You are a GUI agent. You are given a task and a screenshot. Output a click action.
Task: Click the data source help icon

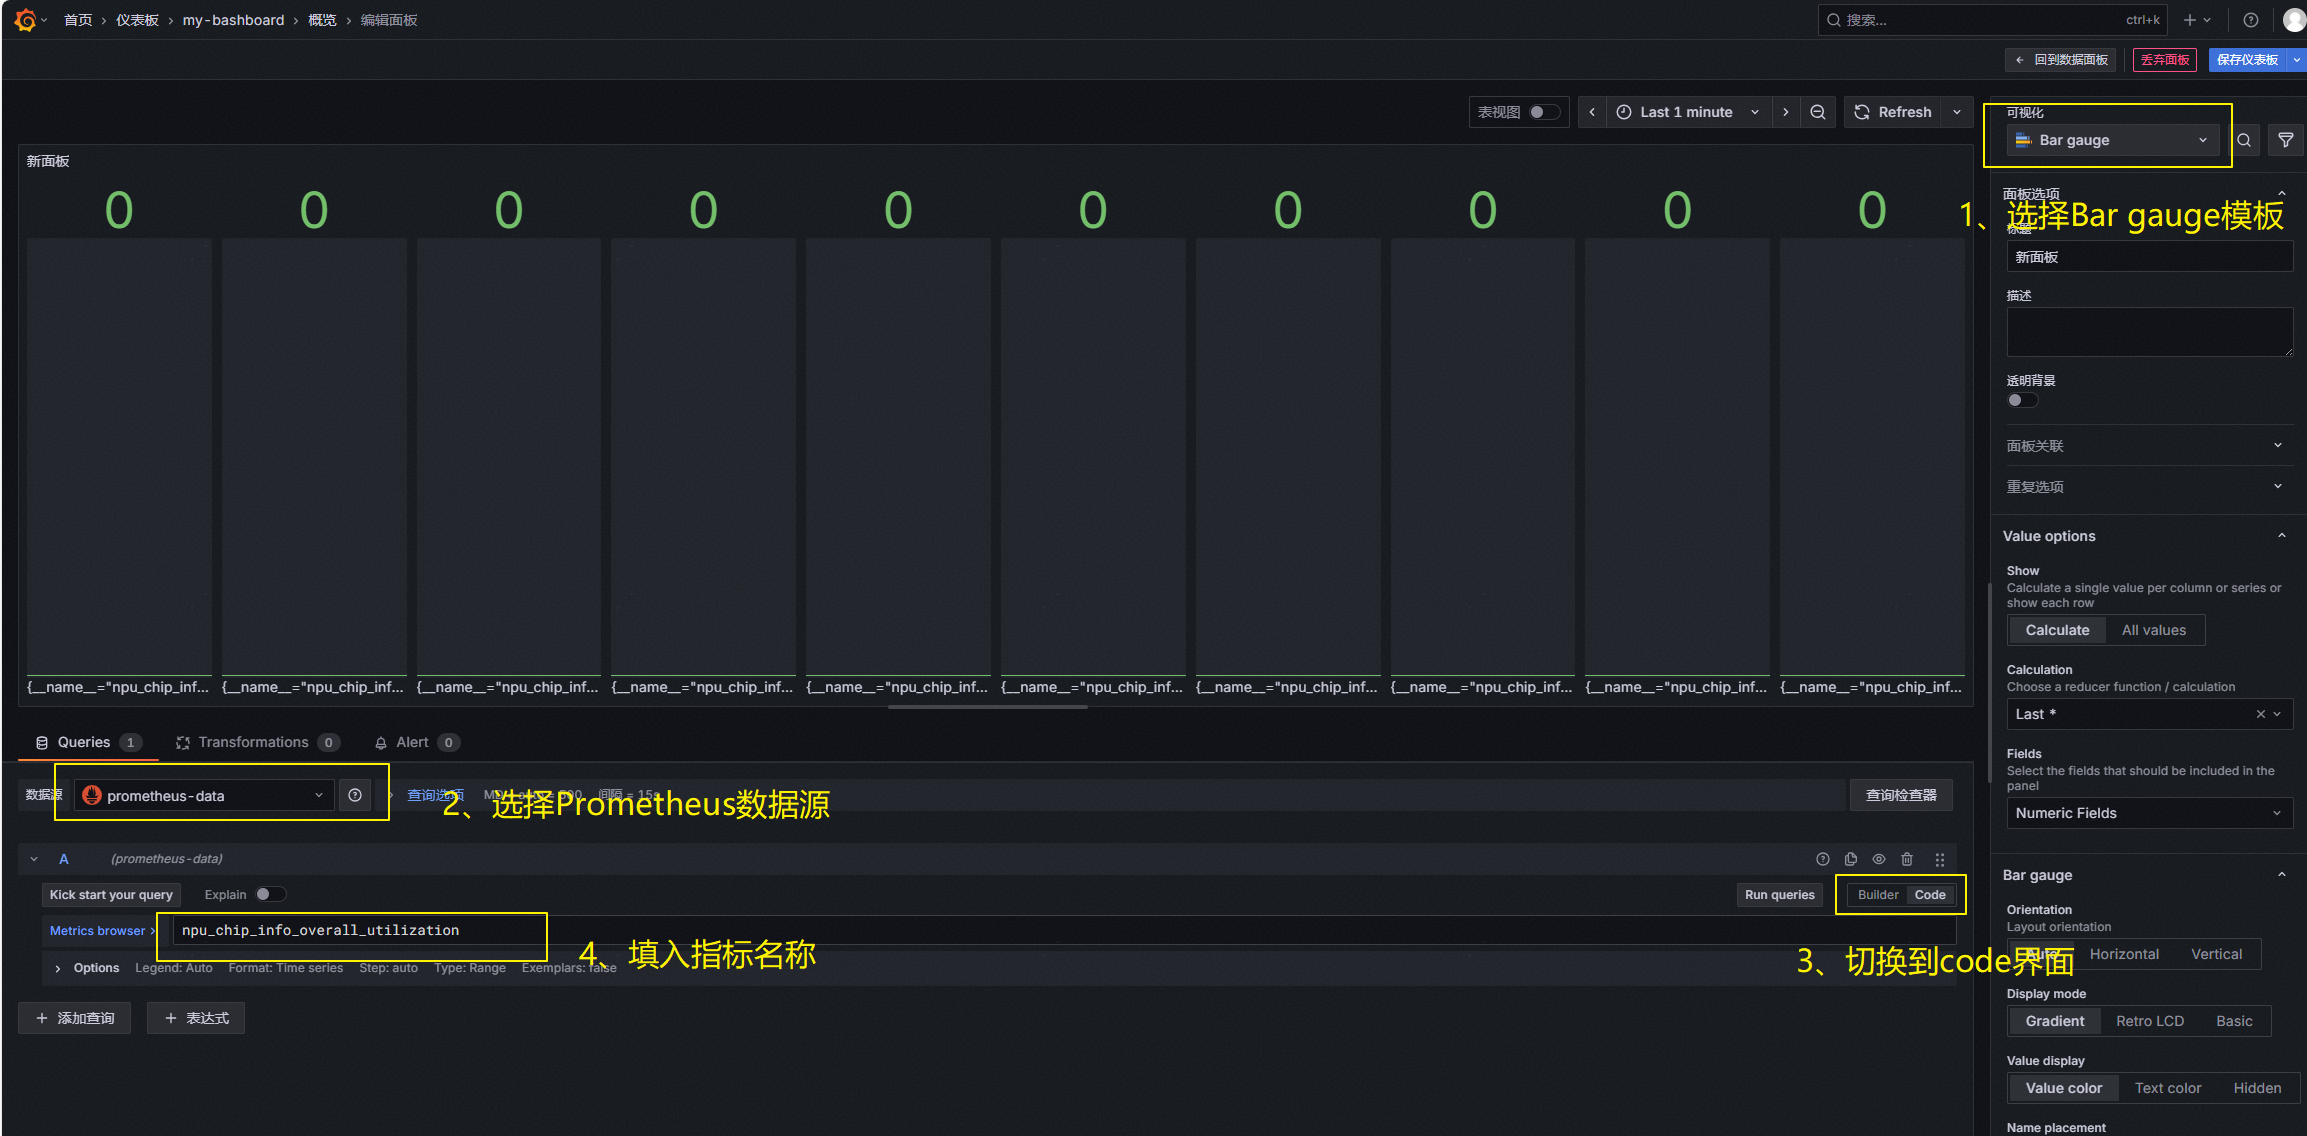click(355, 795)
